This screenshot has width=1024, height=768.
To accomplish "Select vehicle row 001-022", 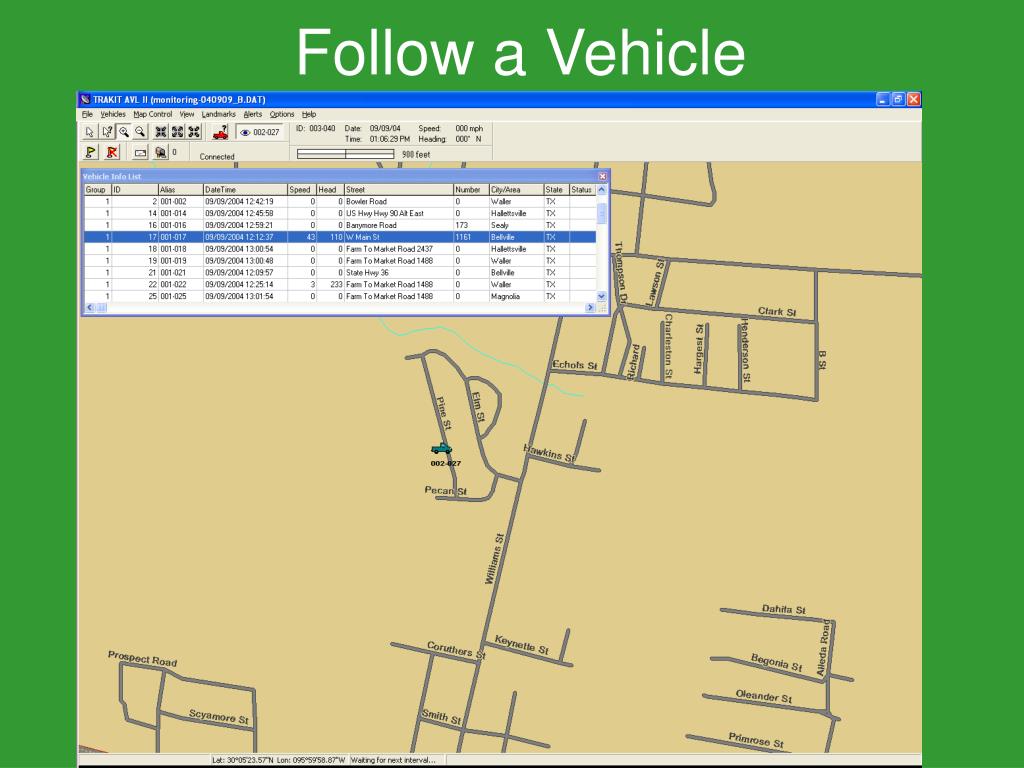I will 340,284.
